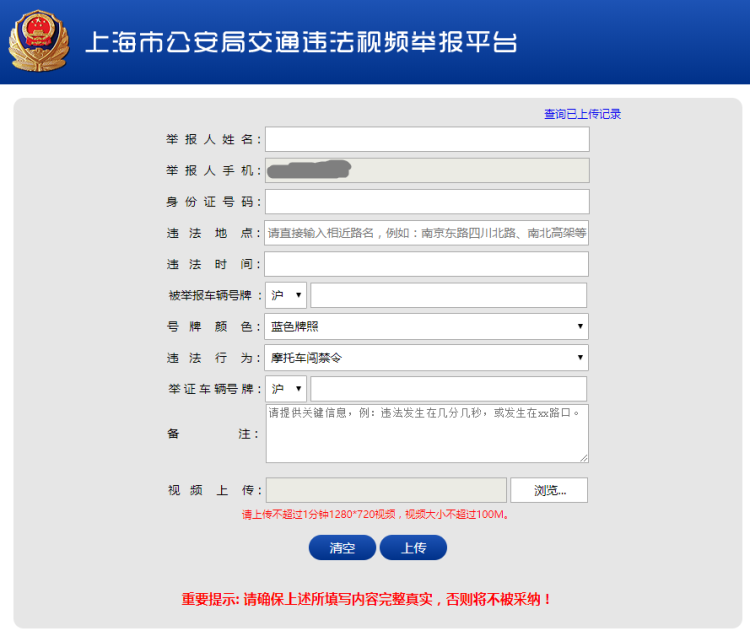This screenshot has height=631, width=750.
Task: Focus the 身份证号码 input field
Action: (427, 202)
